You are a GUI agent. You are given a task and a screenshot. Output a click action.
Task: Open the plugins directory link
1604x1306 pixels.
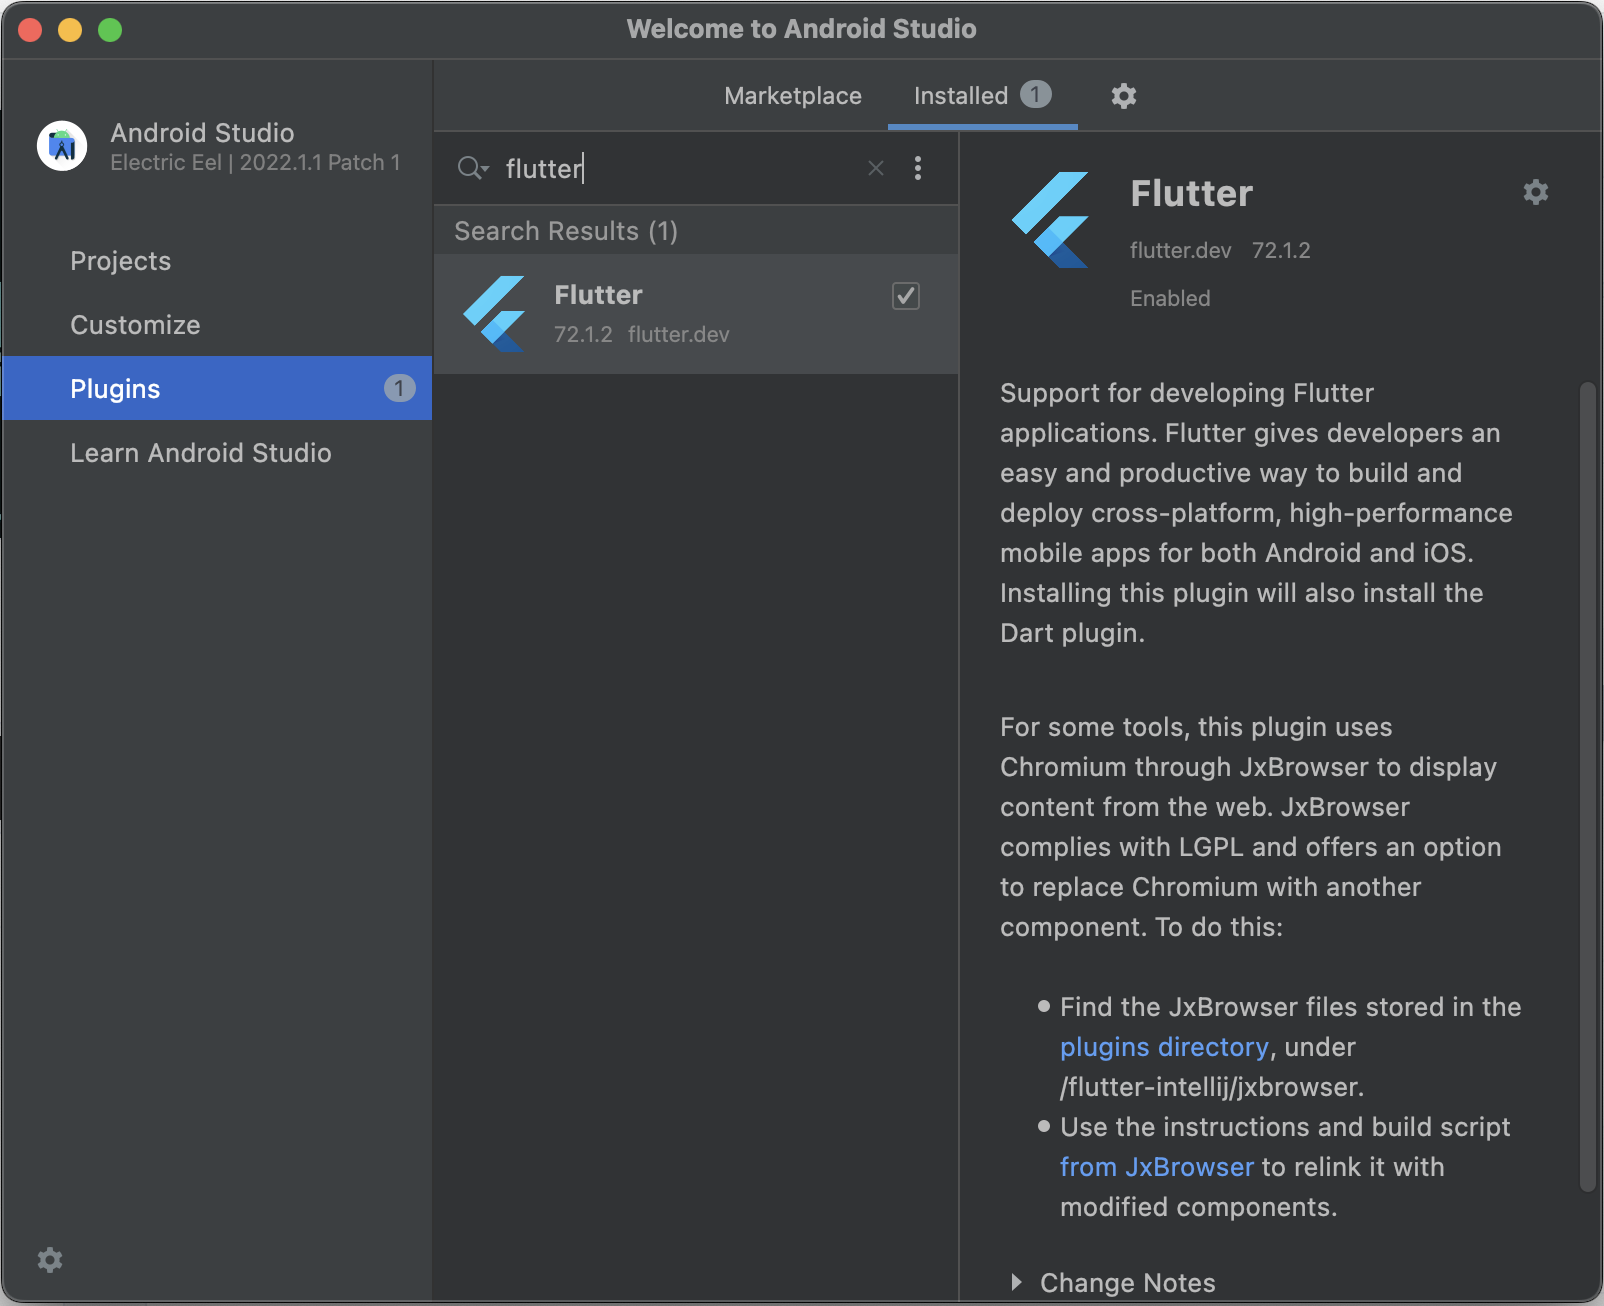click(1164, 1047)
